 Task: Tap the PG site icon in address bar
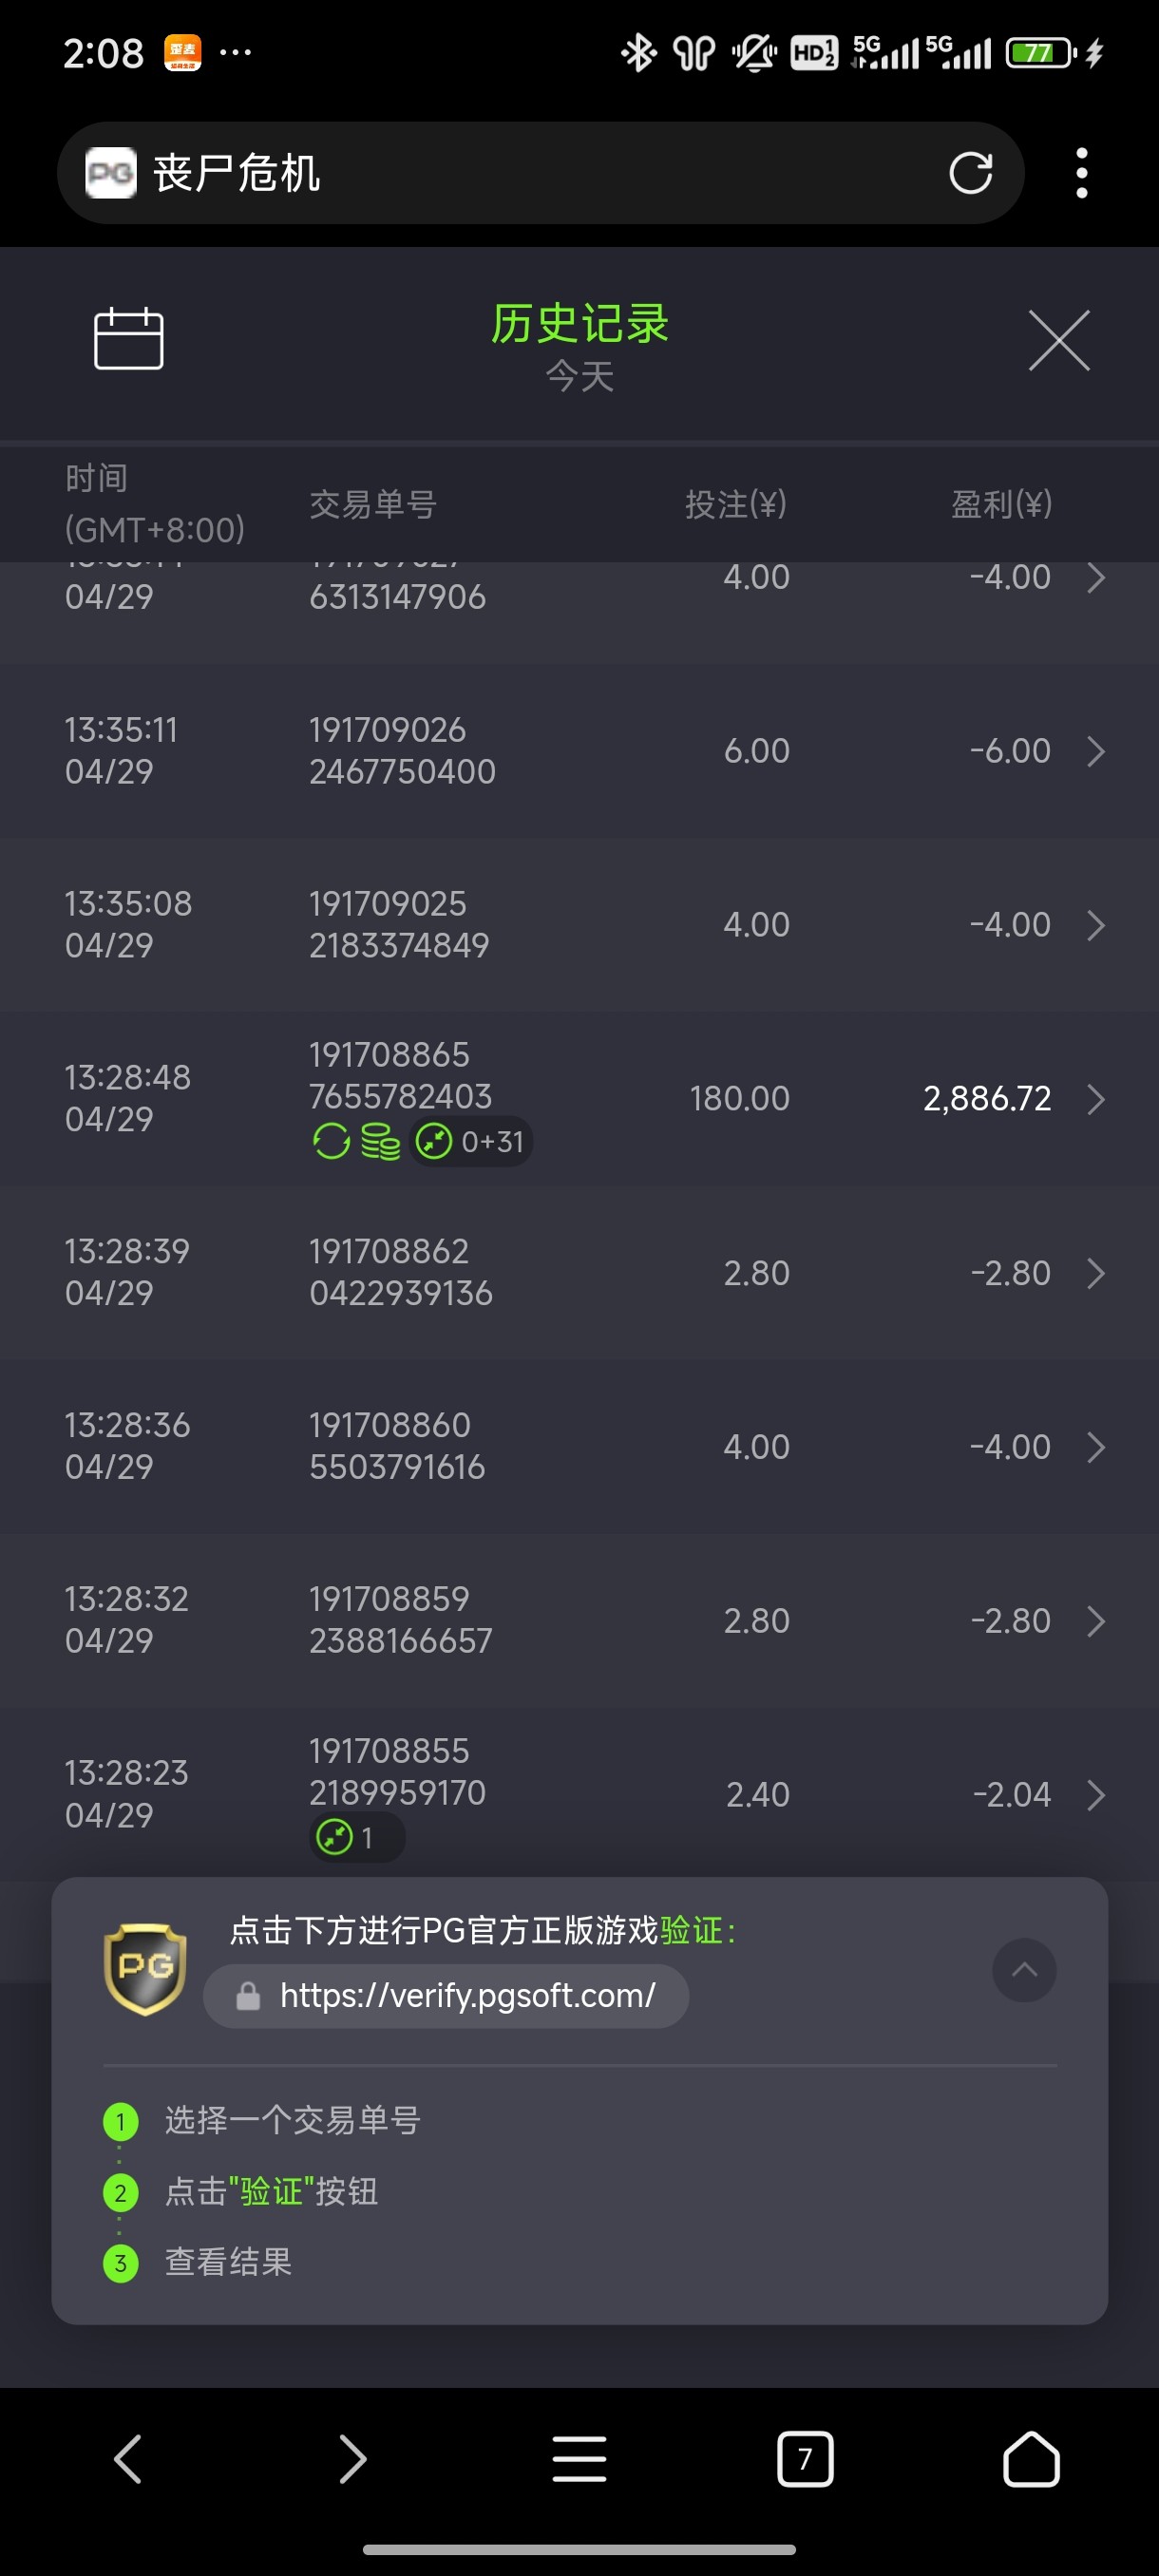click(x=110, y=173)
